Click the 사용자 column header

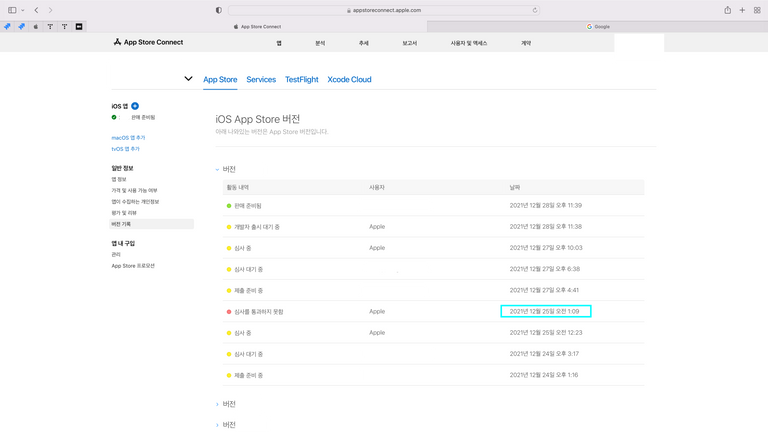[x=377, y=188]
